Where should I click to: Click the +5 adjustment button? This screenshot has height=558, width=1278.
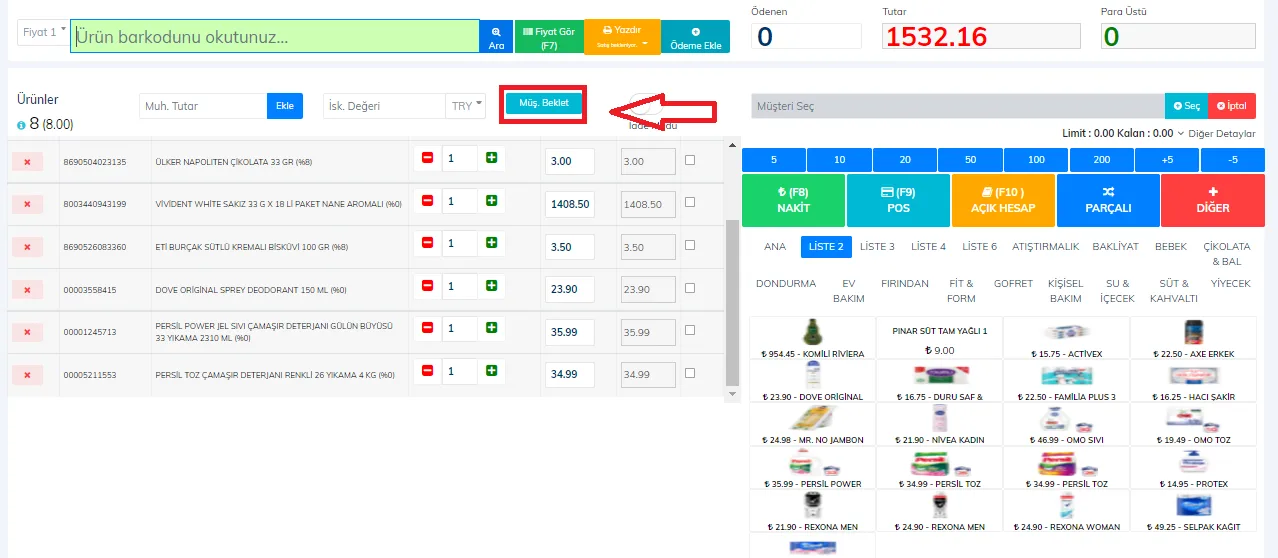point(1167,160)
